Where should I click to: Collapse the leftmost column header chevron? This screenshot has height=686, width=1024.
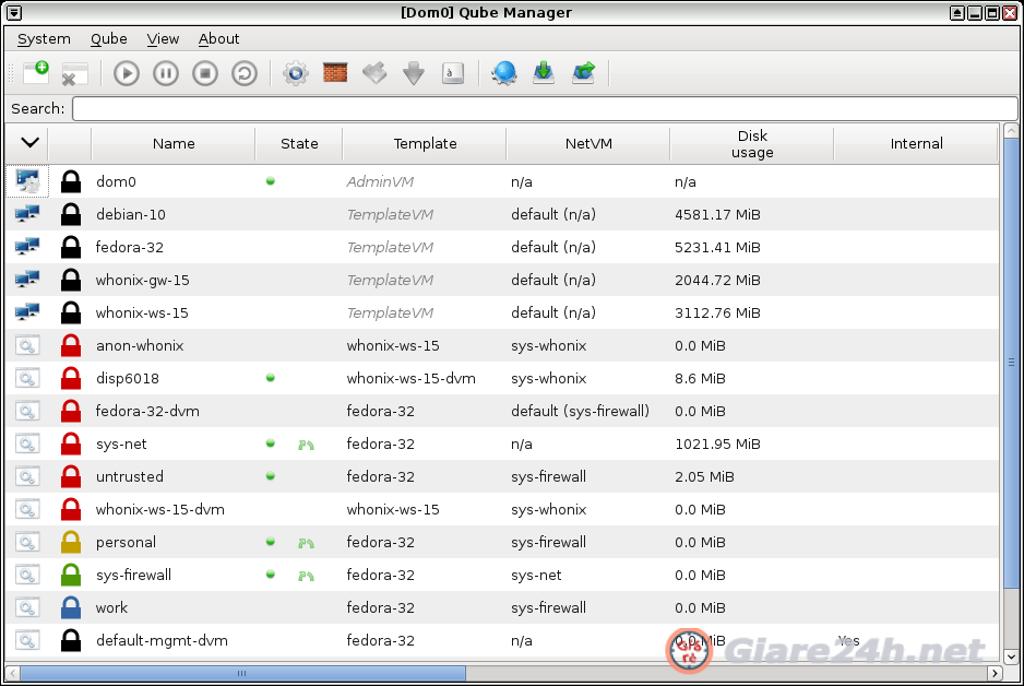tap(29, 143)
